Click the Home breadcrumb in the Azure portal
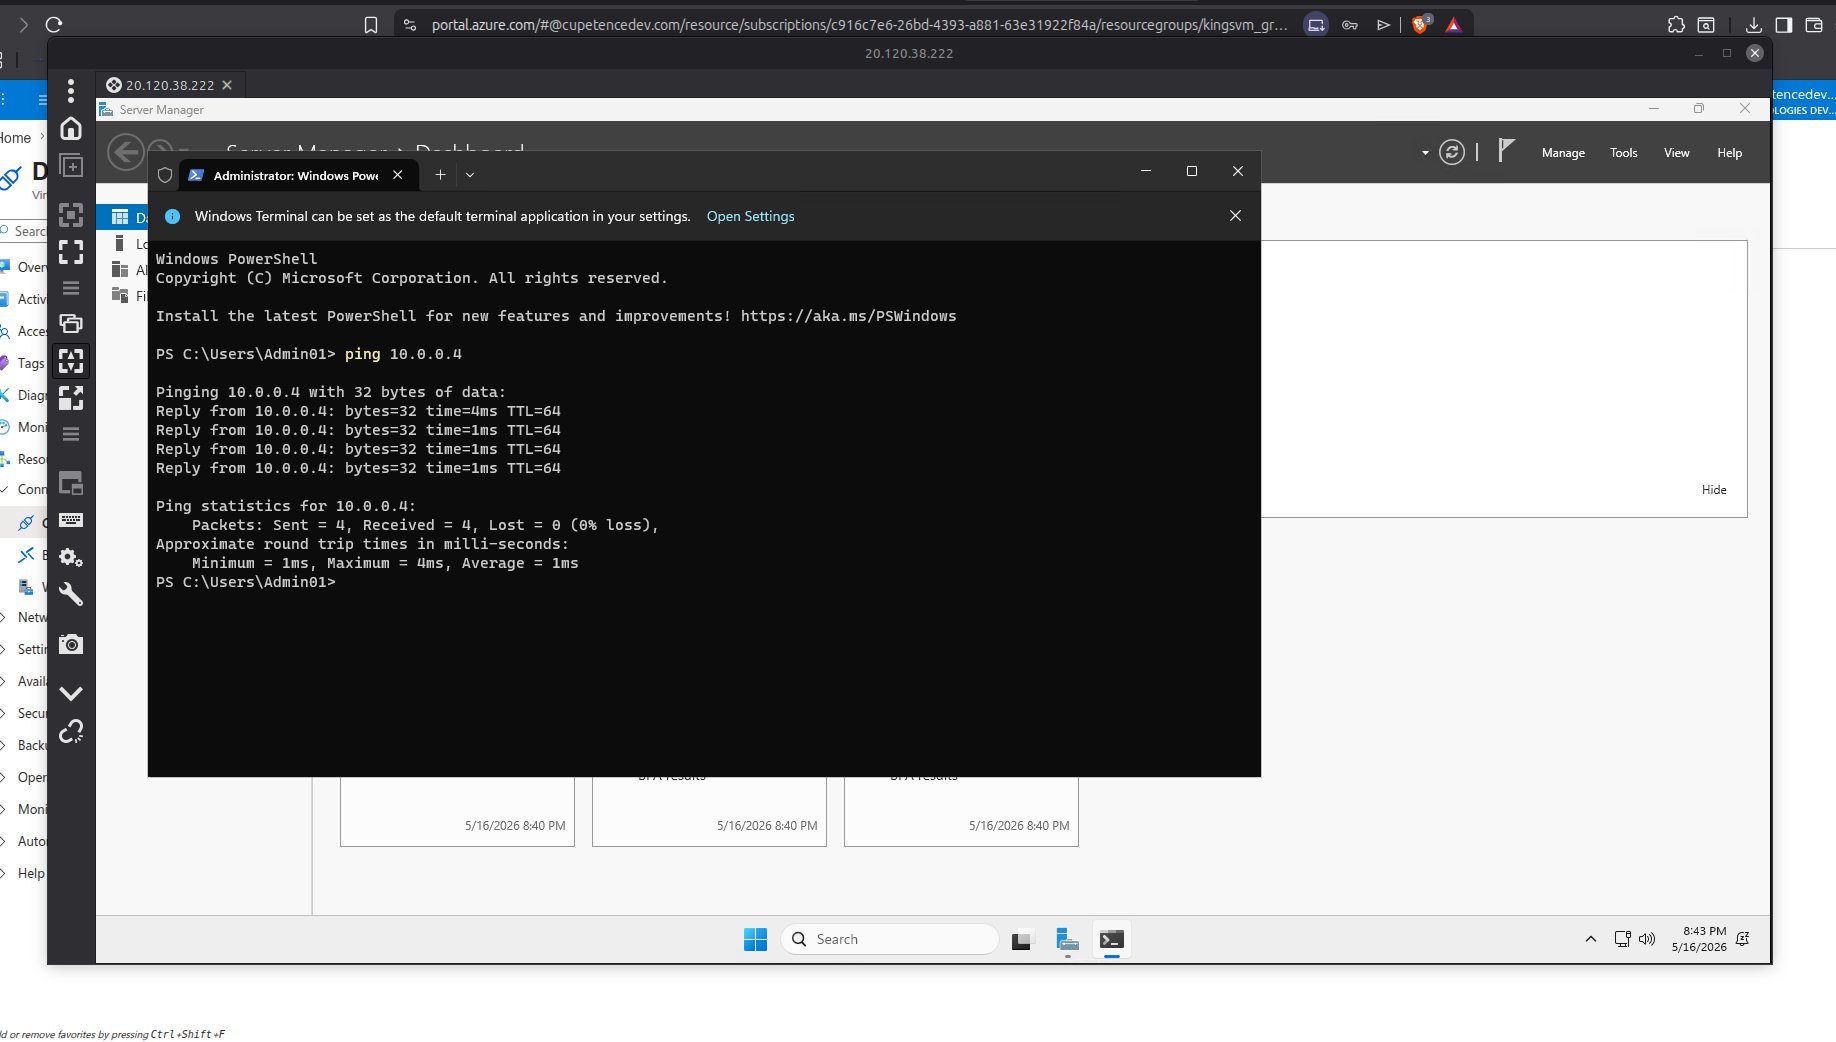 click(15, 138)
